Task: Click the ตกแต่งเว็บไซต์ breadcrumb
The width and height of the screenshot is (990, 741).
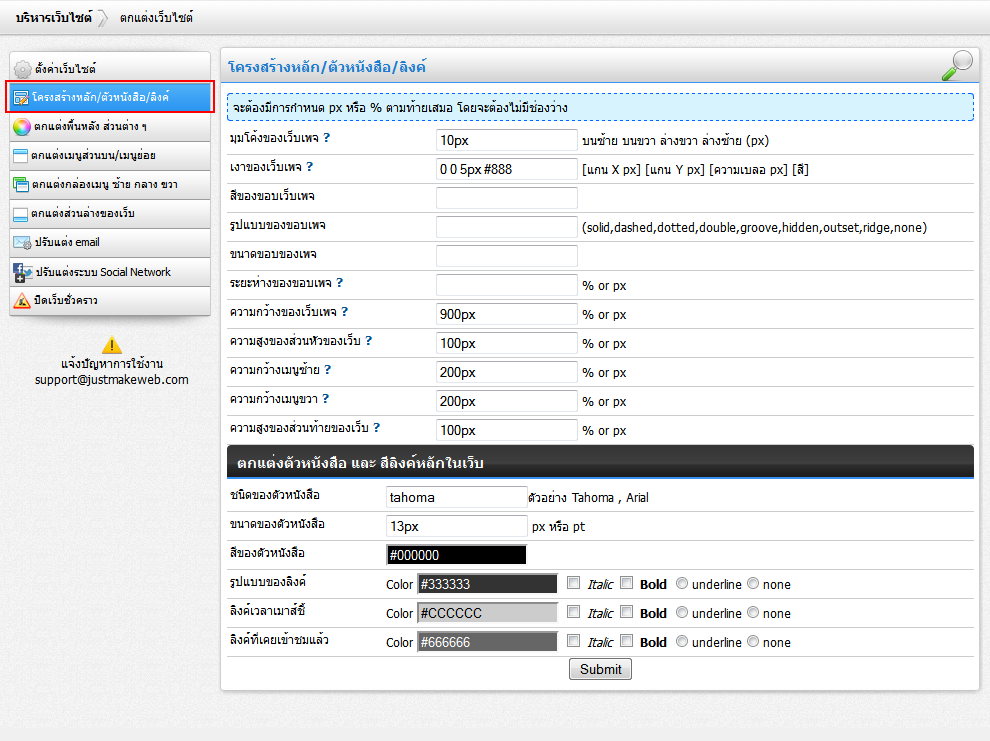Action: [x=156, y=18]
